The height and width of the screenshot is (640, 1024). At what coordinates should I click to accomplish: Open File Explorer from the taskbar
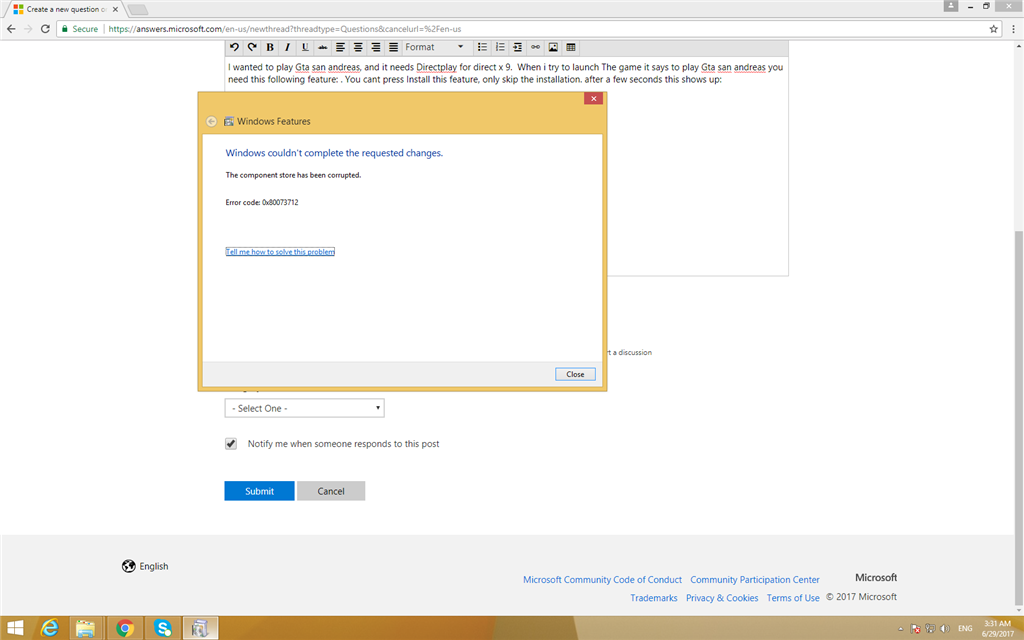click(86, 628)
